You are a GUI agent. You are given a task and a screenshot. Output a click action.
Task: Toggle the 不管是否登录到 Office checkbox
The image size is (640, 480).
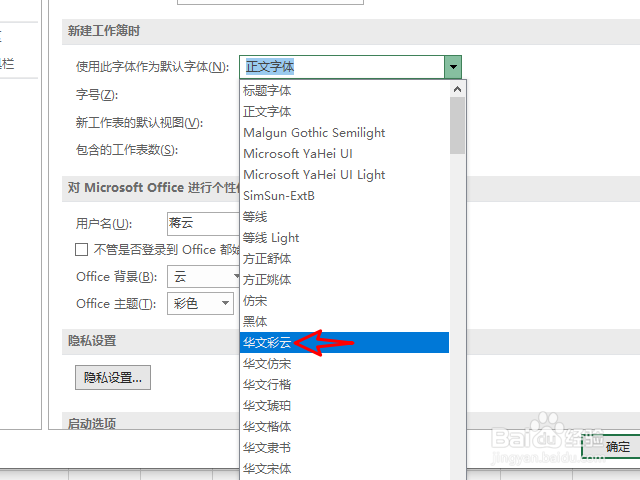(82, 249)
